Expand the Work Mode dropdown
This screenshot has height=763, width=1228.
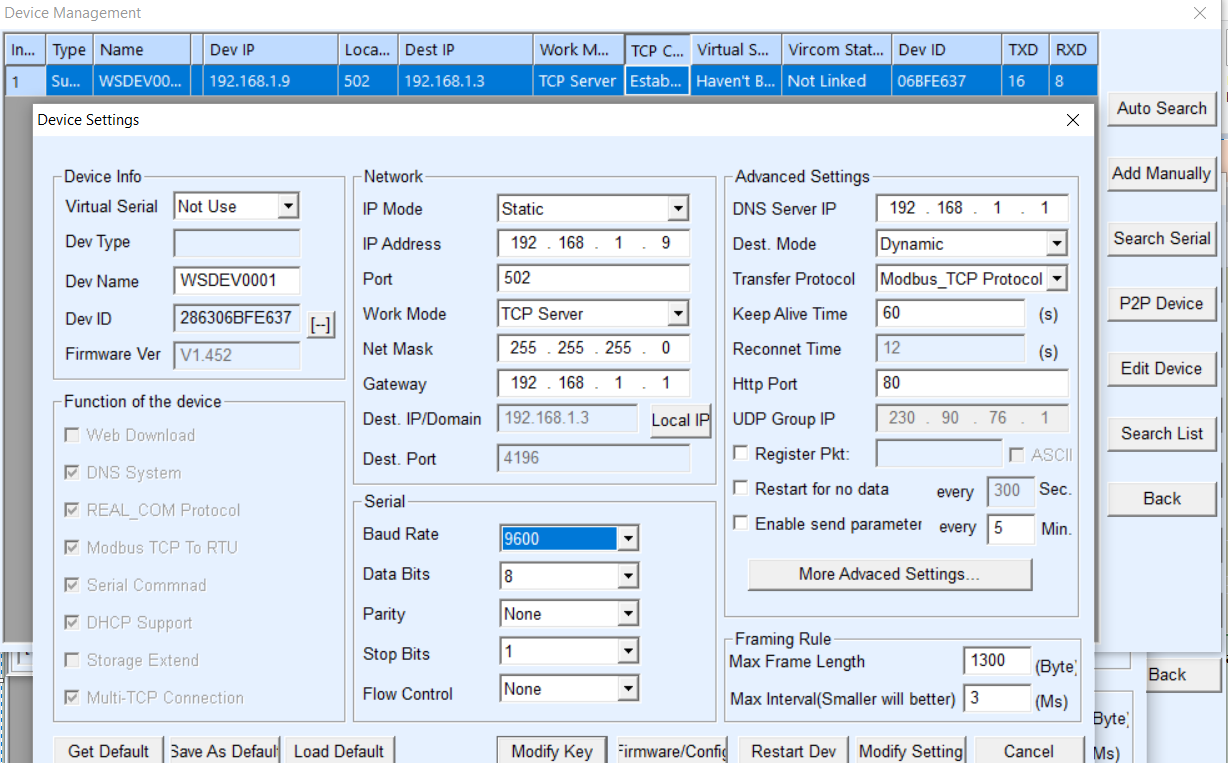[x=677, y=313]
